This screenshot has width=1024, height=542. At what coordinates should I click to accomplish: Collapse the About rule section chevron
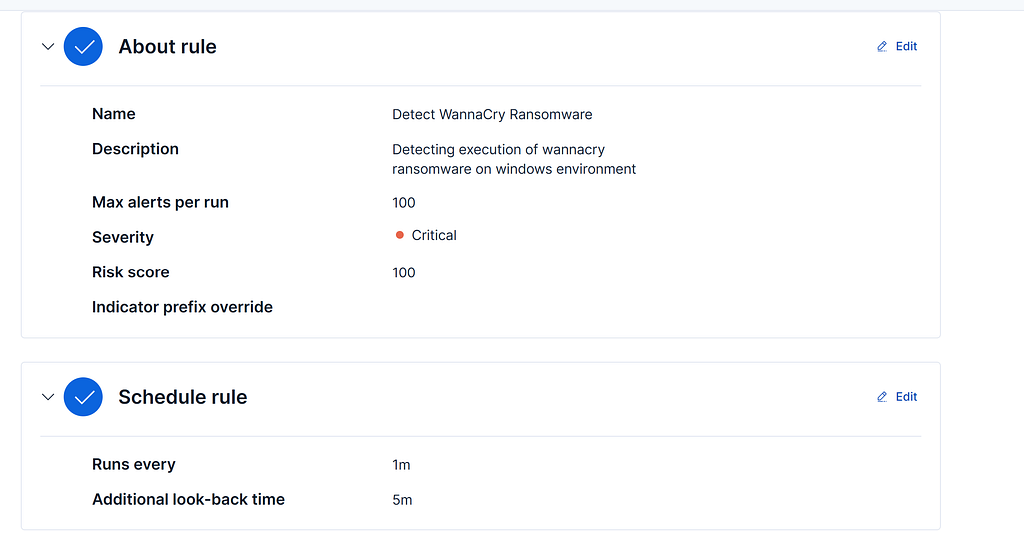47,47
